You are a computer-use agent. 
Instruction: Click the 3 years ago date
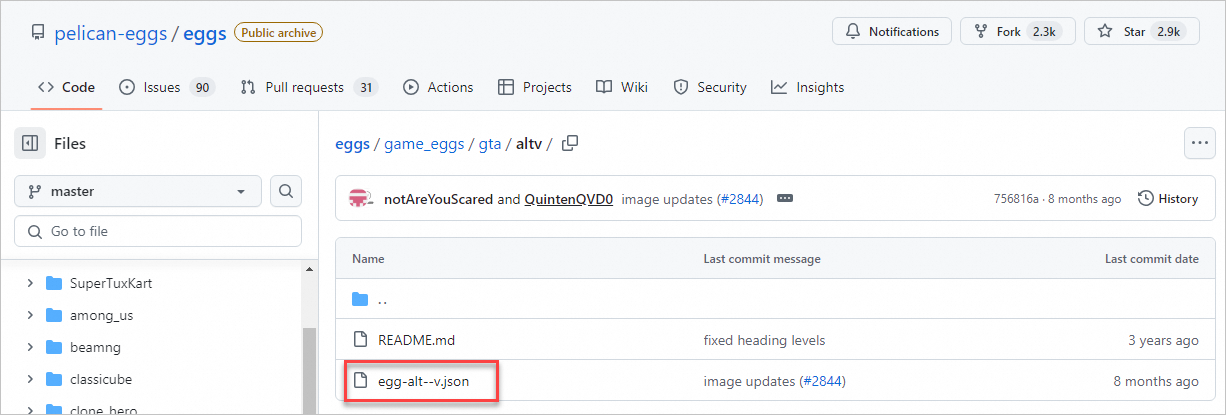tap(1163, 340)
